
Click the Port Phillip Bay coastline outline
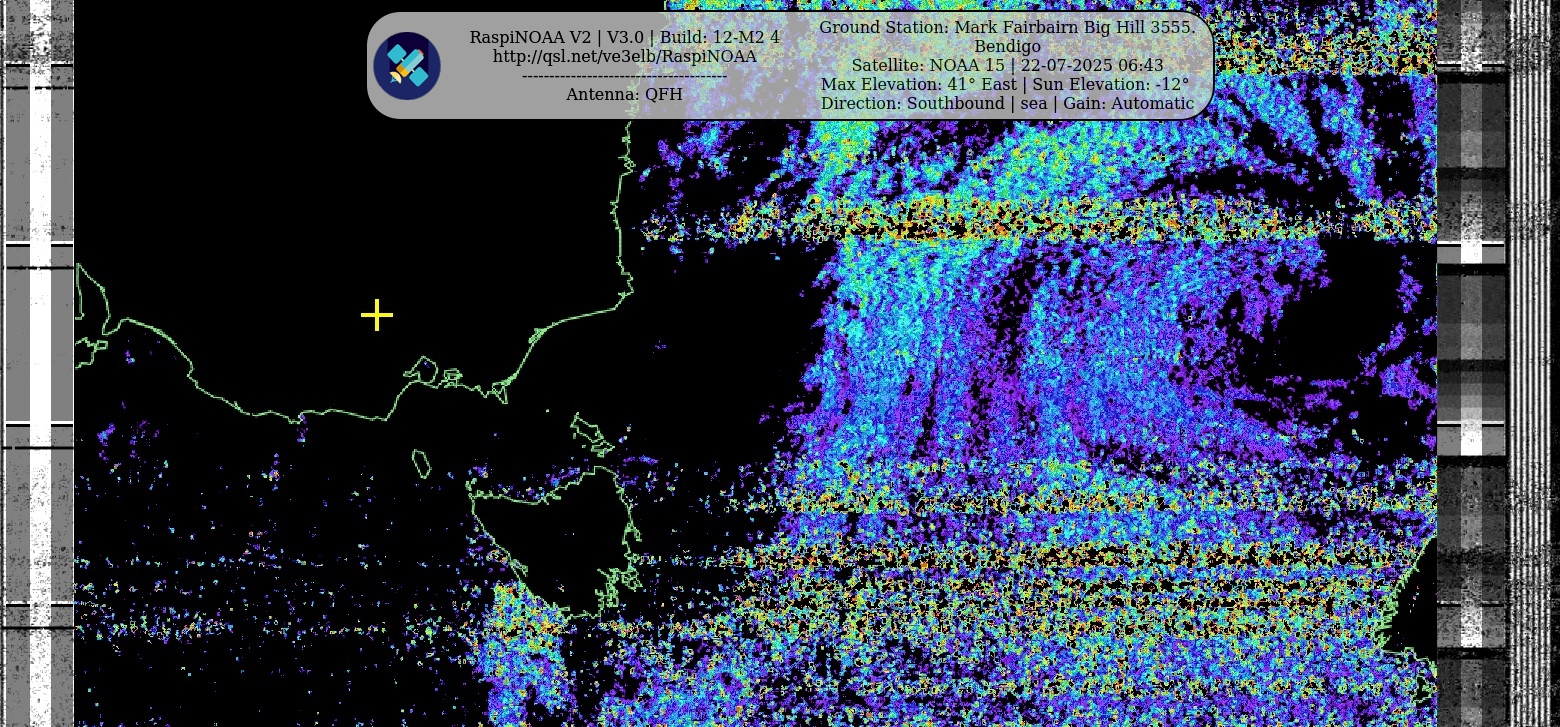(425, 370)
